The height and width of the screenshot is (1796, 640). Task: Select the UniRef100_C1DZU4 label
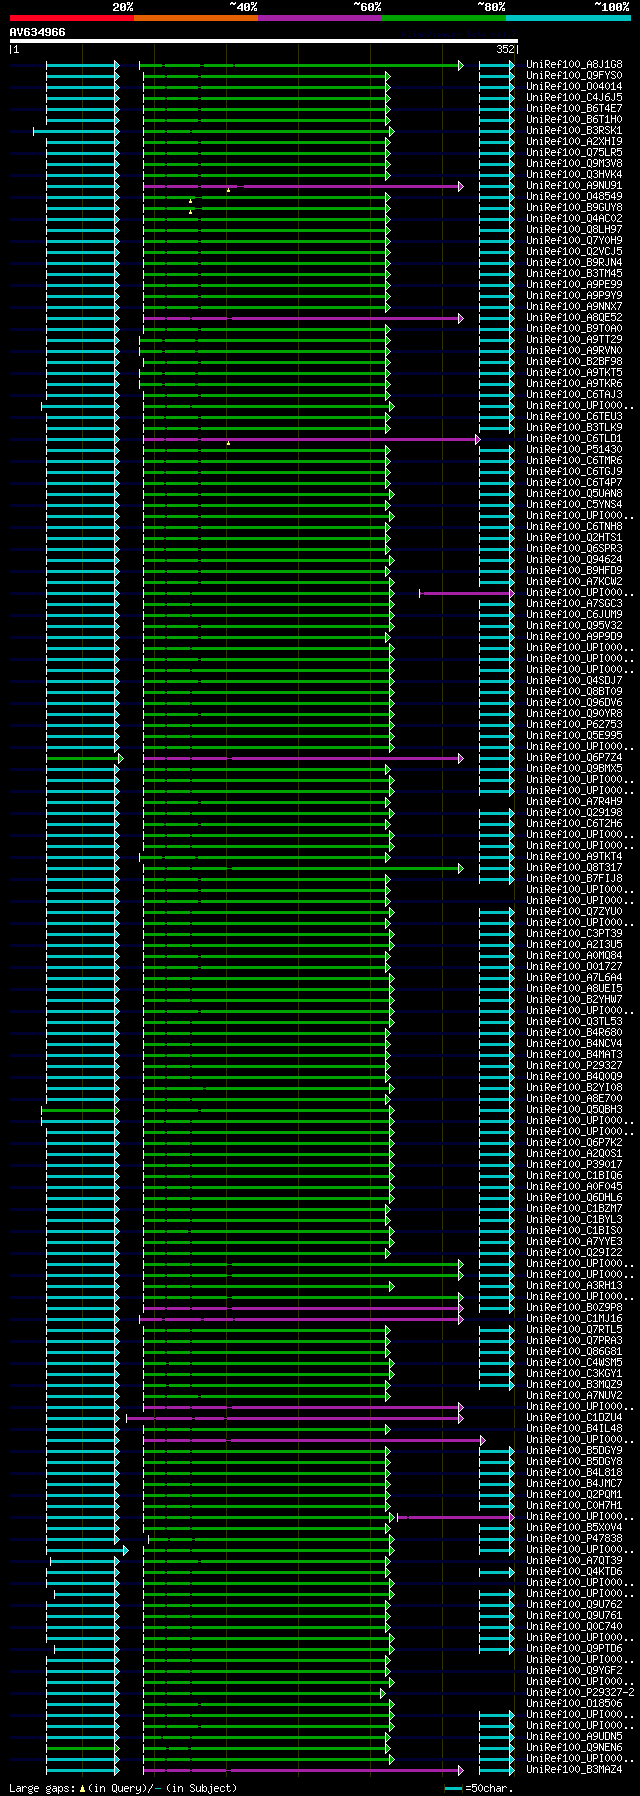pyautogui.click(x=574, y=1418)
